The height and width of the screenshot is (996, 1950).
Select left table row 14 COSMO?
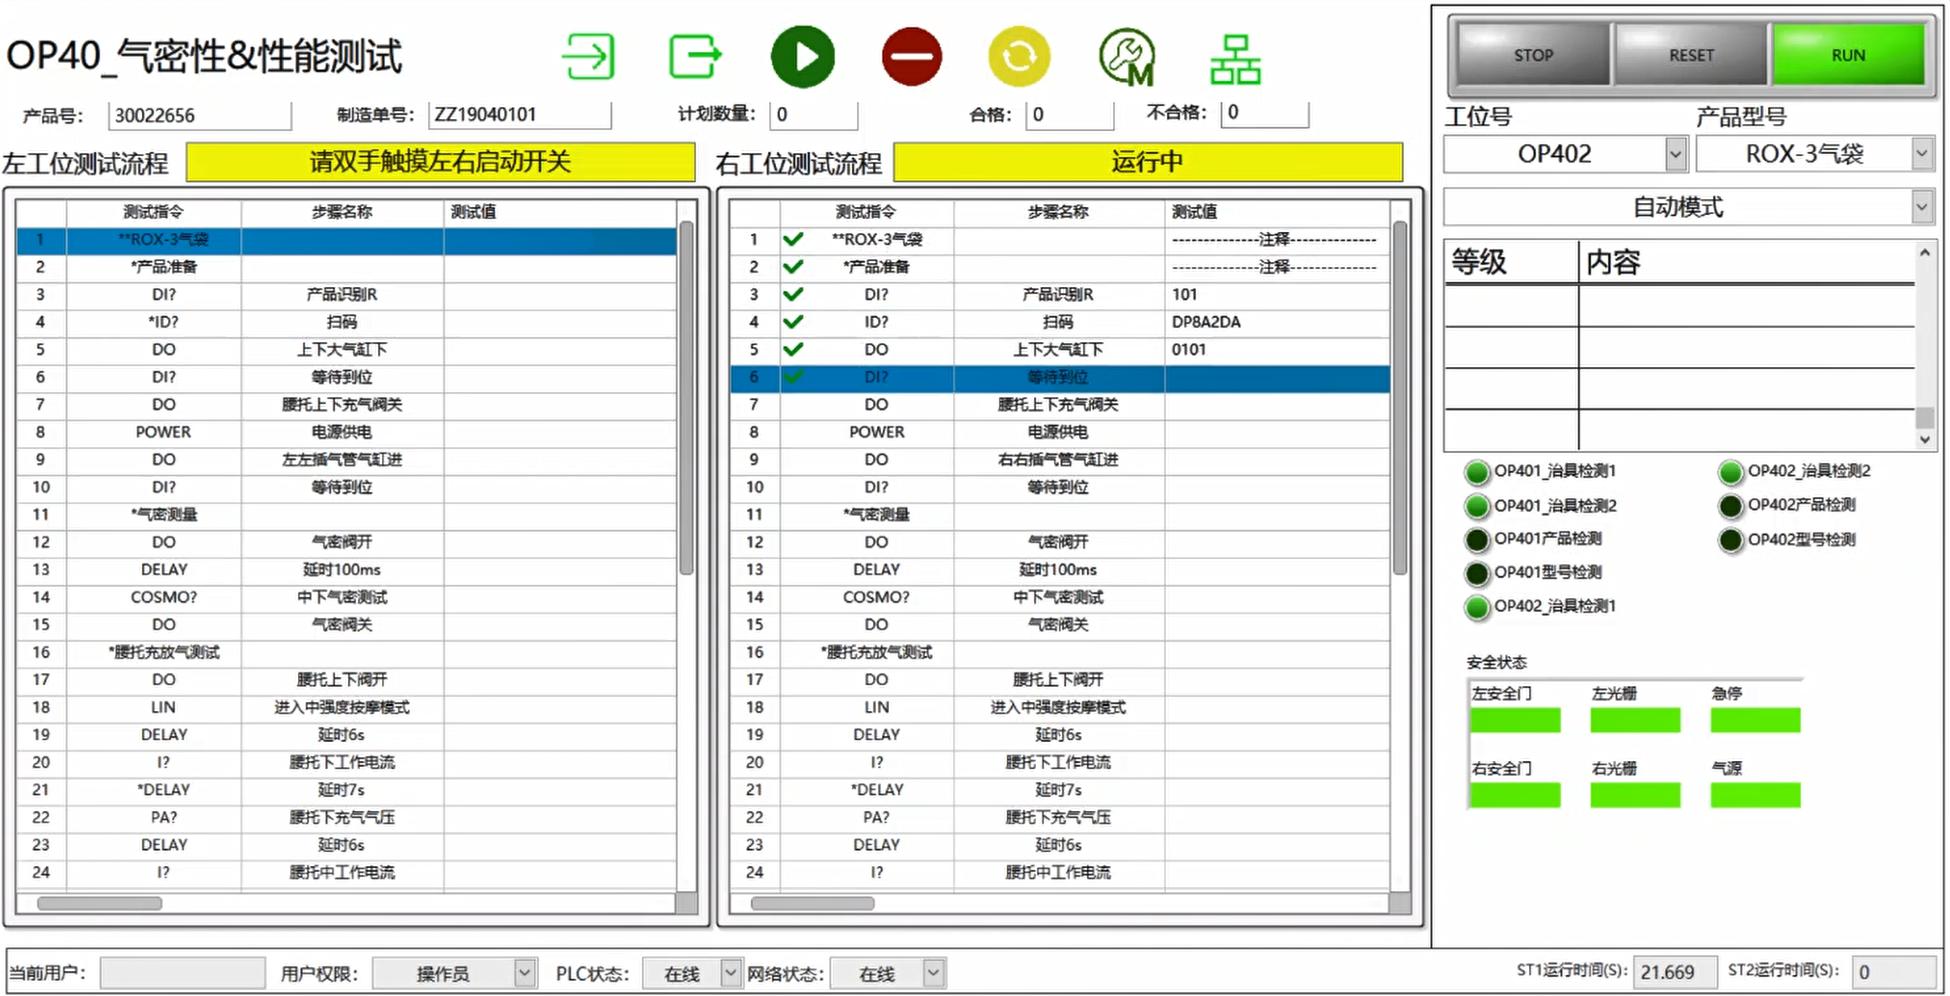click(x=346, y=597)
